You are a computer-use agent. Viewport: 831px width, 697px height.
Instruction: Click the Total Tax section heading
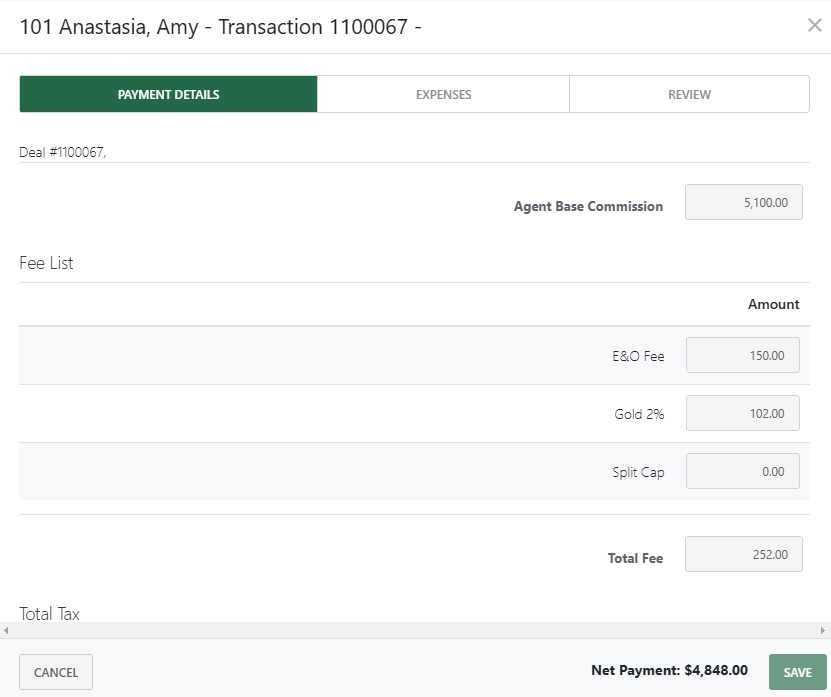(50, 613)
